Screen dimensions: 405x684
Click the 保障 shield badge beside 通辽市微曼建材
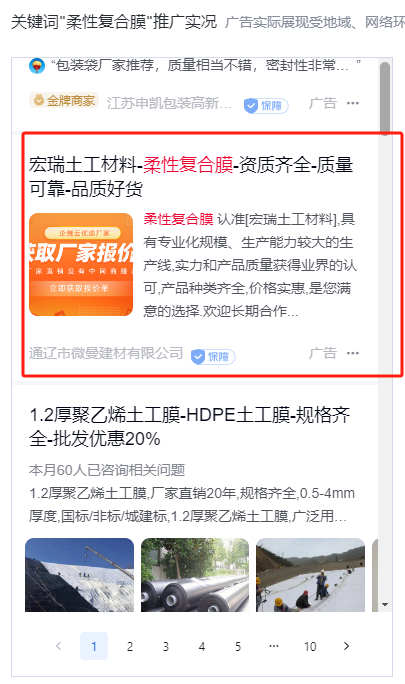pyautogui.click(x=213, y=356)
